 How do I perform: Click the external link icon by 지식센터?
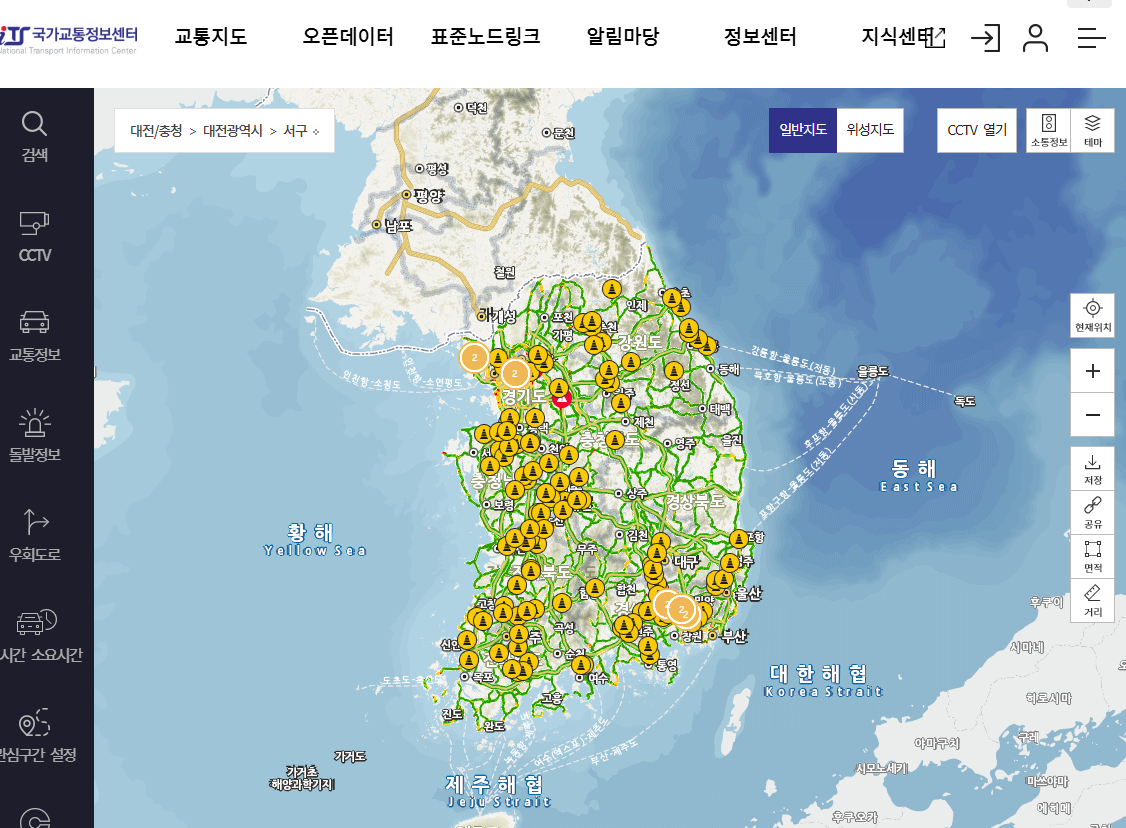[936, 38]
